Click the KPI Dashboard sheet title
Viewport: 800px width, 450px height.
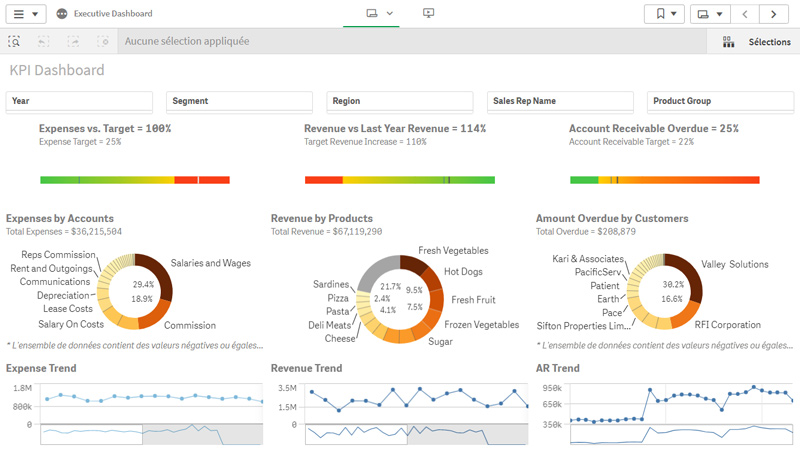[57, 70]
